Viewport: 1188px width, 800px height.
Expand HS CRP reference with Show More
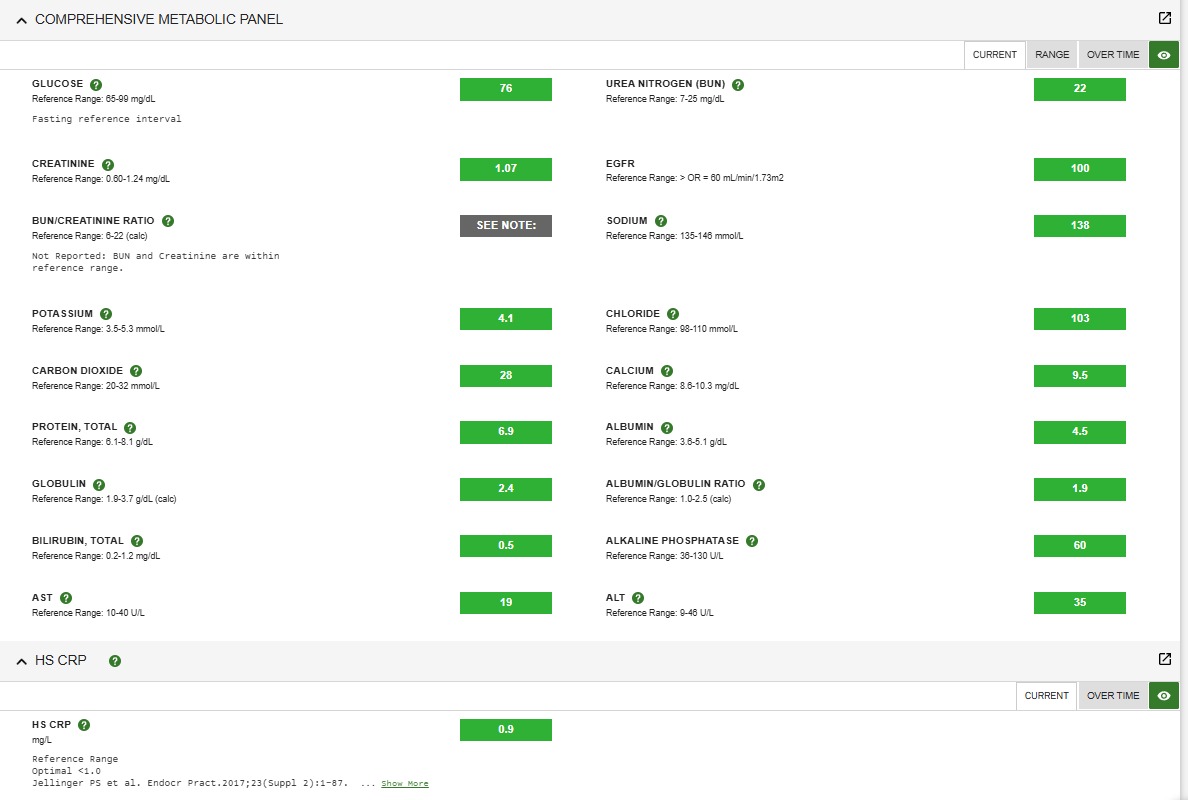[x=405, y=783]
